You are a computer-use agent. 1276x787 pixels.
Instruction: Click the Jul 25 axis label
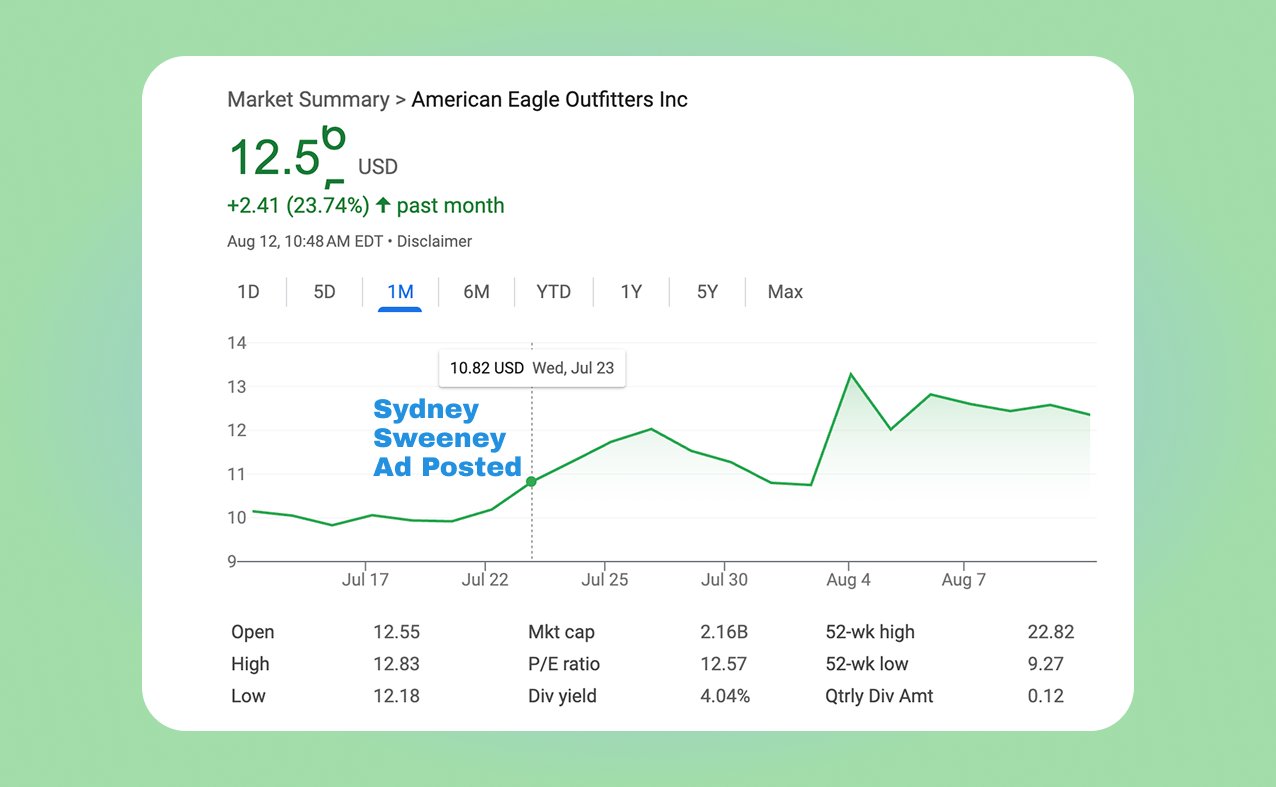[605, 580]
